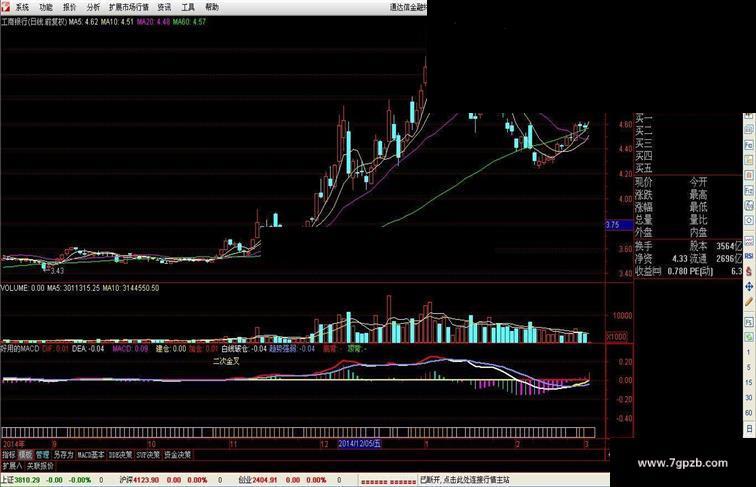Select the DDE决策 template tab
The height and width of the screenshot is (487, 756).
click(x=121, y=455)
